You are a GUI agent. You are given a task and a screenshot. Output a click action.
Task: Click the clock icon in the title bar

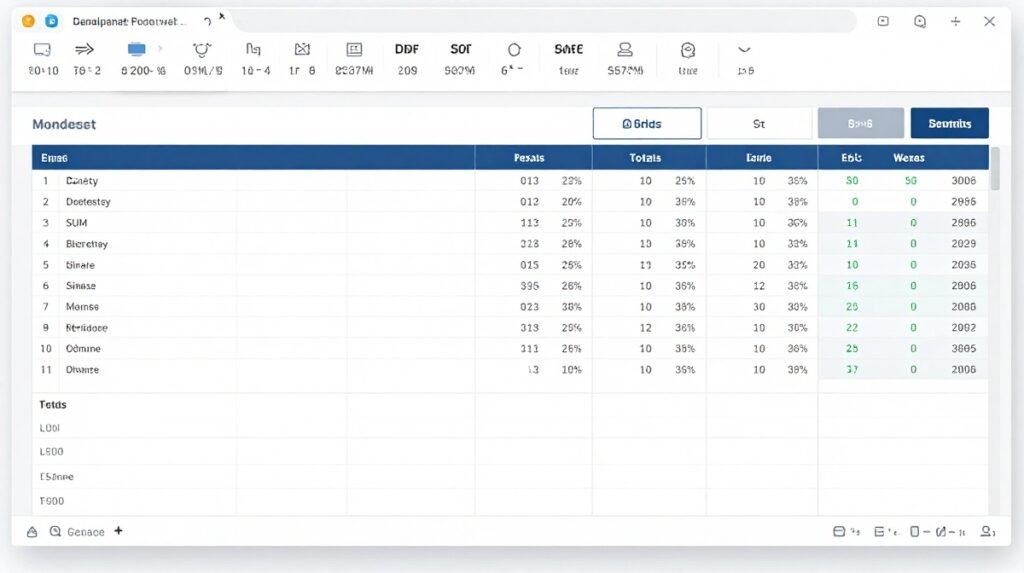(x=920, y=22)
